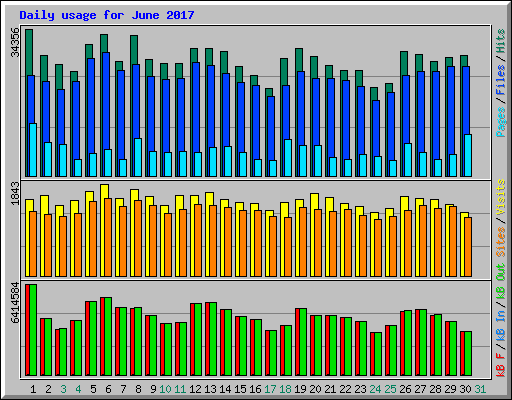Click the 'Sites' legend label
Image resolution: width=512 pixels, height=400 pixels.
point(501,242)
